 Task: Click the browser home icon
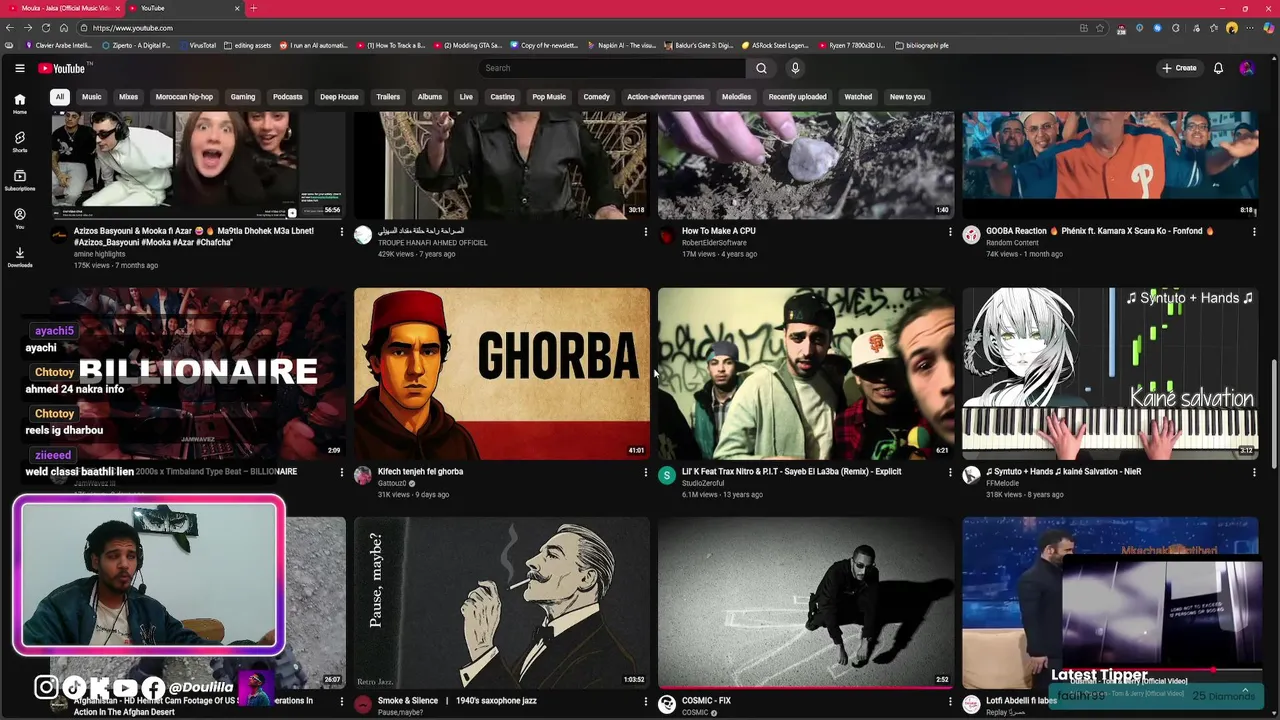63,28
